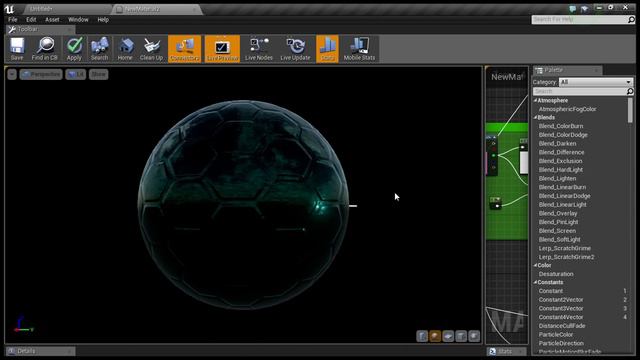Collapse the Color palette category
640x360 pixels.
[x=536, y=265]
